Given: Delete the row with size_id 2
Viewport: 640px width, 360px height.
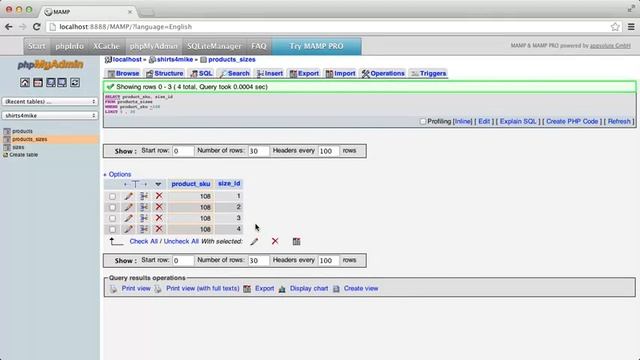Looking at the screenshot, I should coord(159,207).
